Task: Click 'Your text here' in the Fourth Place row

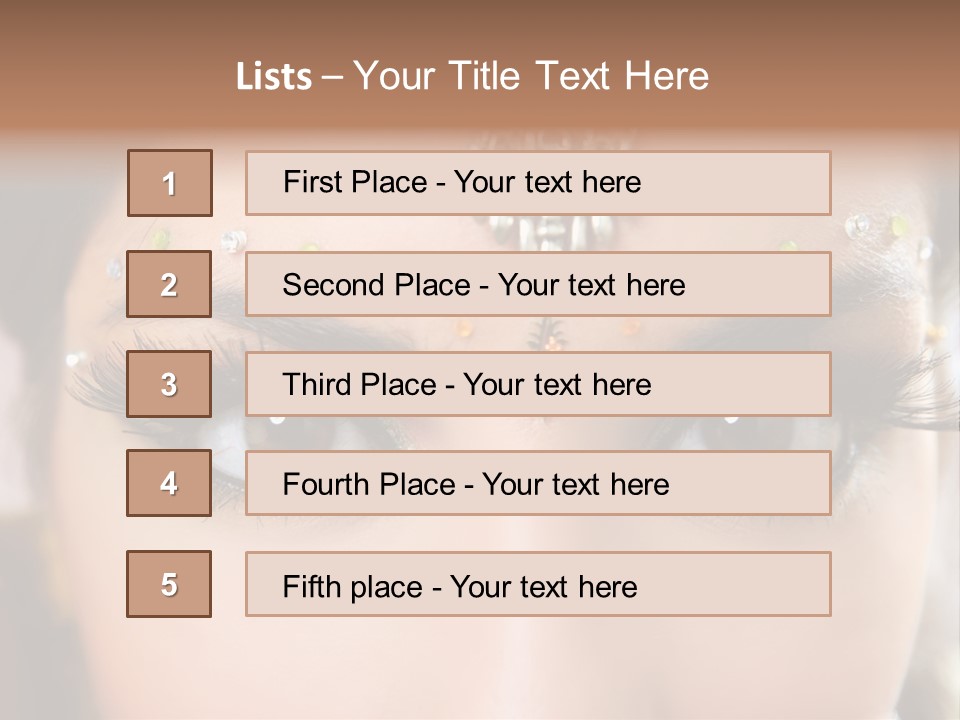Action: 575,485
